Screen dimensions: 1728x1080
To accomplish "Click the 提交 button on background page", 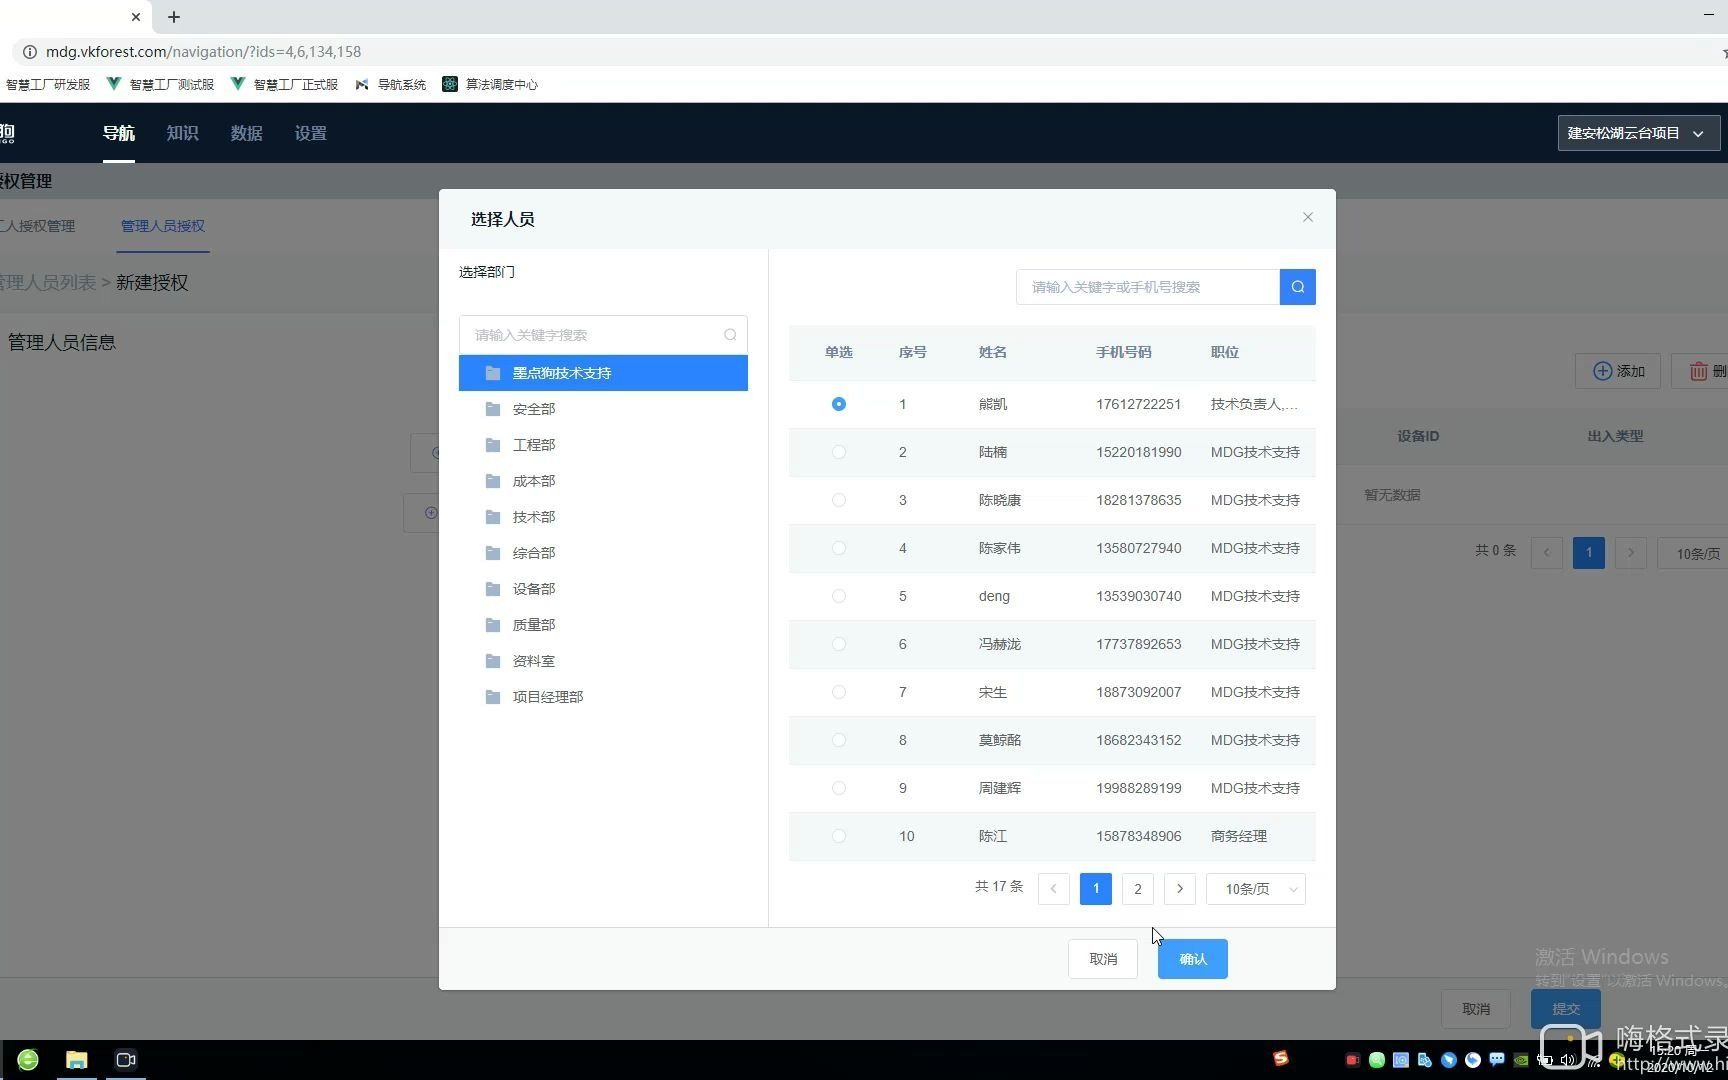I will 1566,1009.
